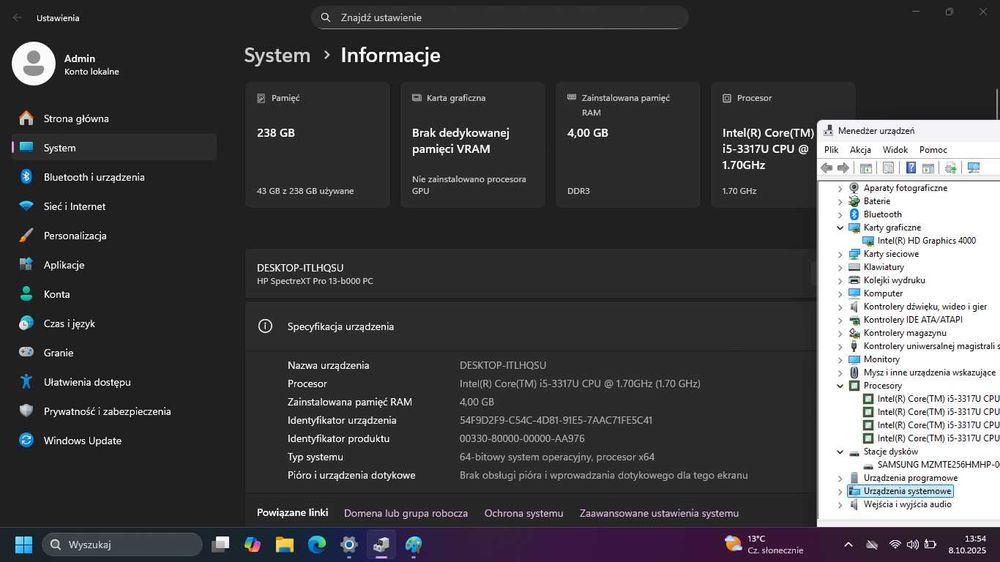Click Znajdź ustawienie search field
The width and height of the screenshot is (1000, 562).
coord(500,18)
